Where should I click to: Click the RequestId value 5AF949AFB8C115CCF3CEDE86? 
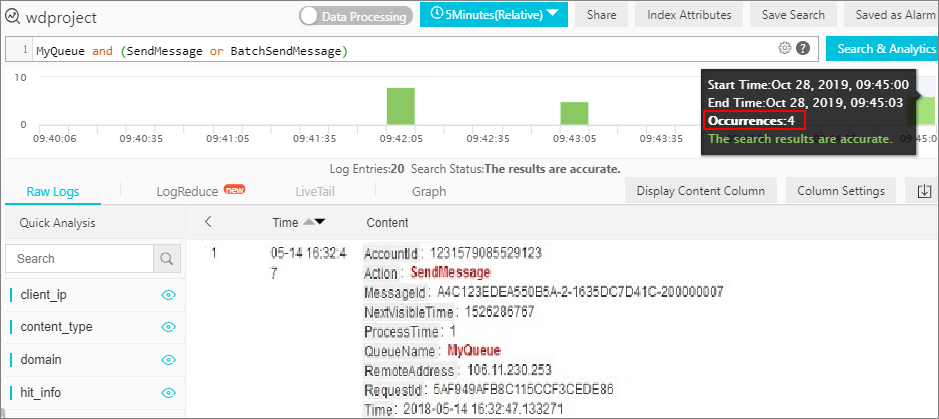[x=523, y=390]
